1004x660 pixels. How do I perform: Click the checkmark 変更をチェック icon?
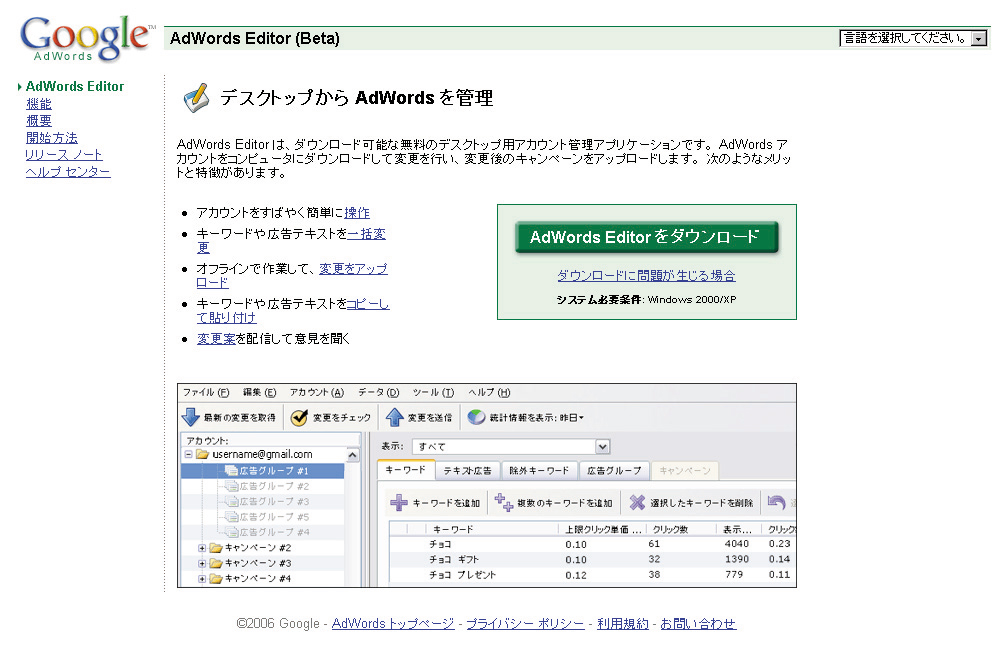(x=299, y=417)
